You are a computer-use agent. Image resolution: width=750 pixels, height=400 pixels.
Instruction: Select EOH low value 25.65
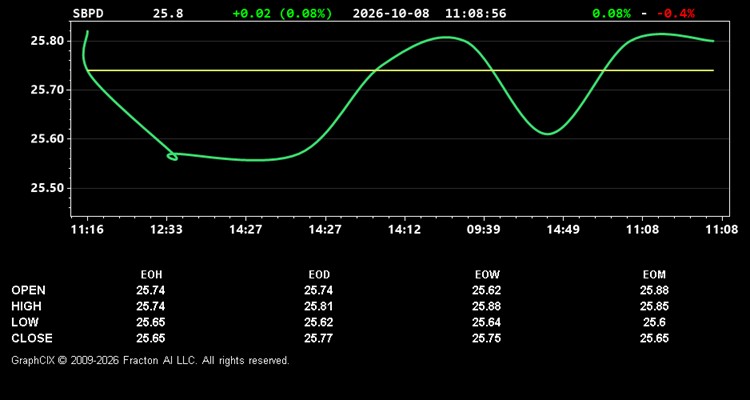coord(151,322)
